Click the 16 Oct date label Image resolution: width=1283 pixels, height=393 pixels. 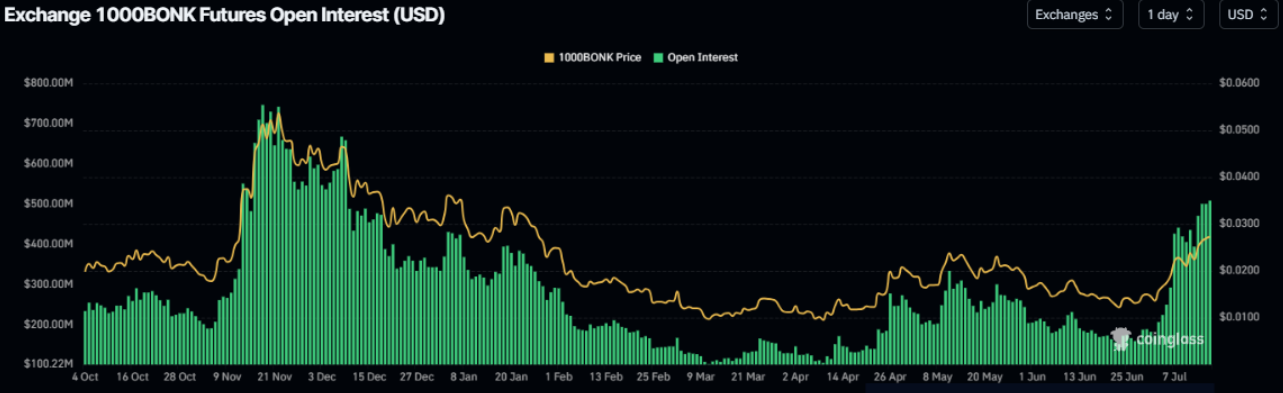pos(132,378)
